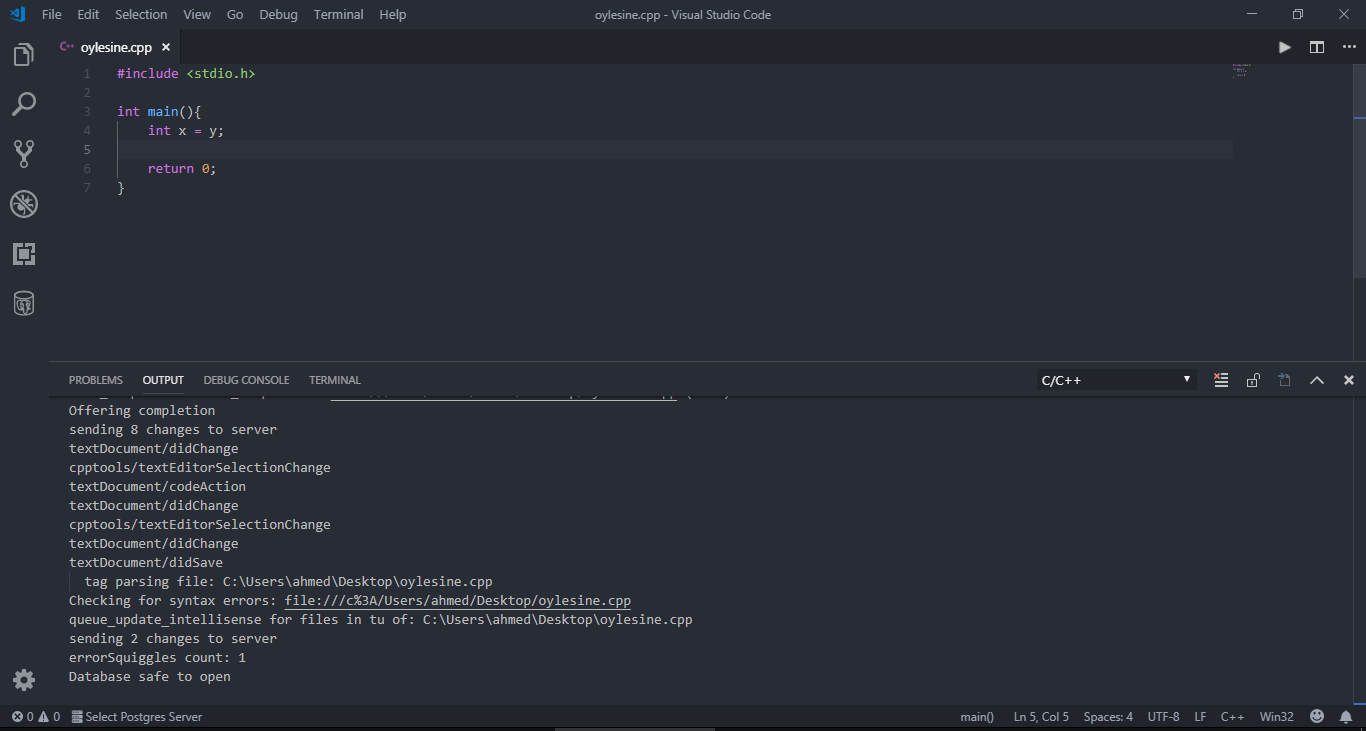
Task: Open the Debug menu
Action: pos(278,14)
